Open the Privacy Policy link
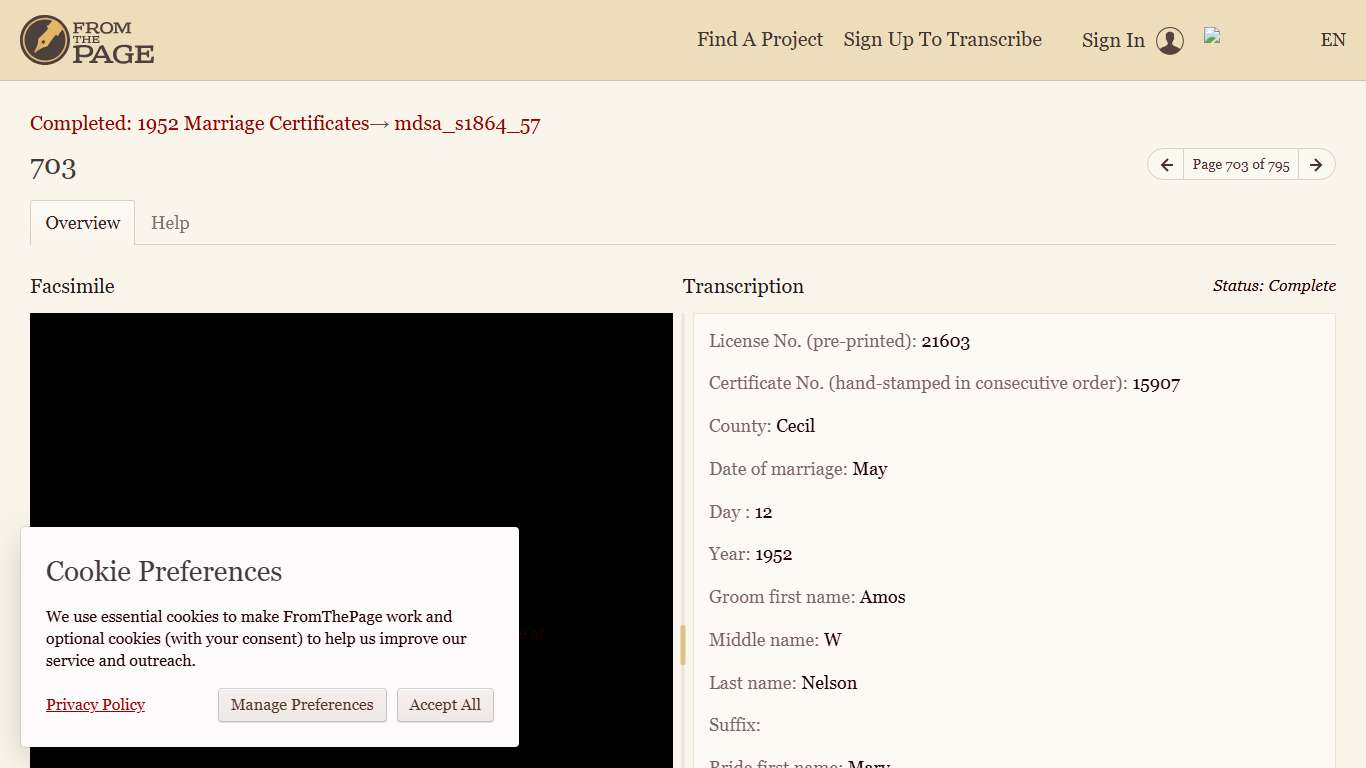The image size is (1366, 768). click(95, 705)
